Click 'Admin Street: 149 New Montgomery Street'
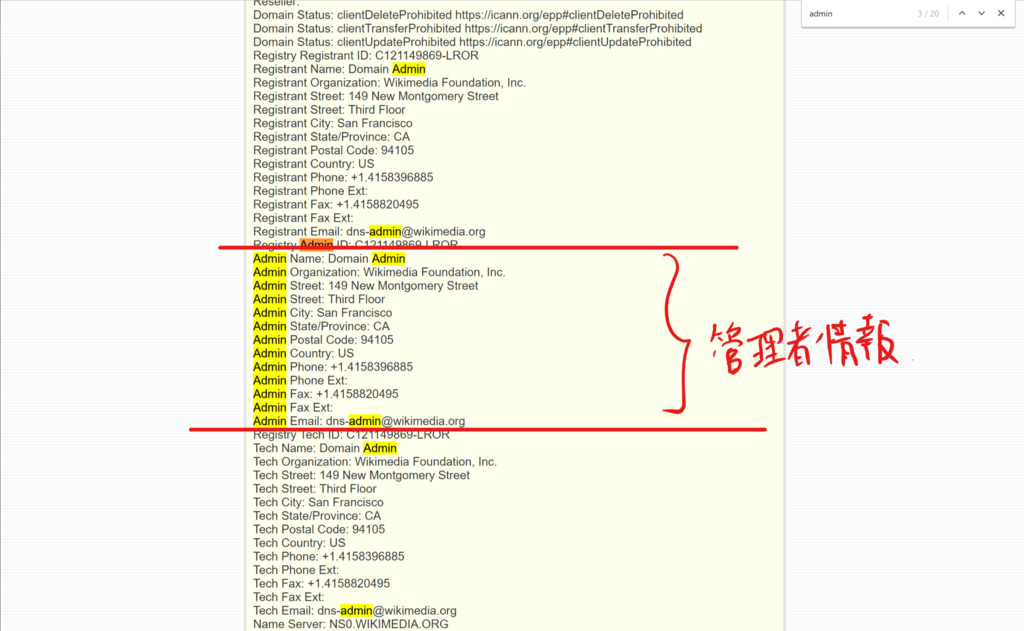1024x631 pixels. [366, 286]
